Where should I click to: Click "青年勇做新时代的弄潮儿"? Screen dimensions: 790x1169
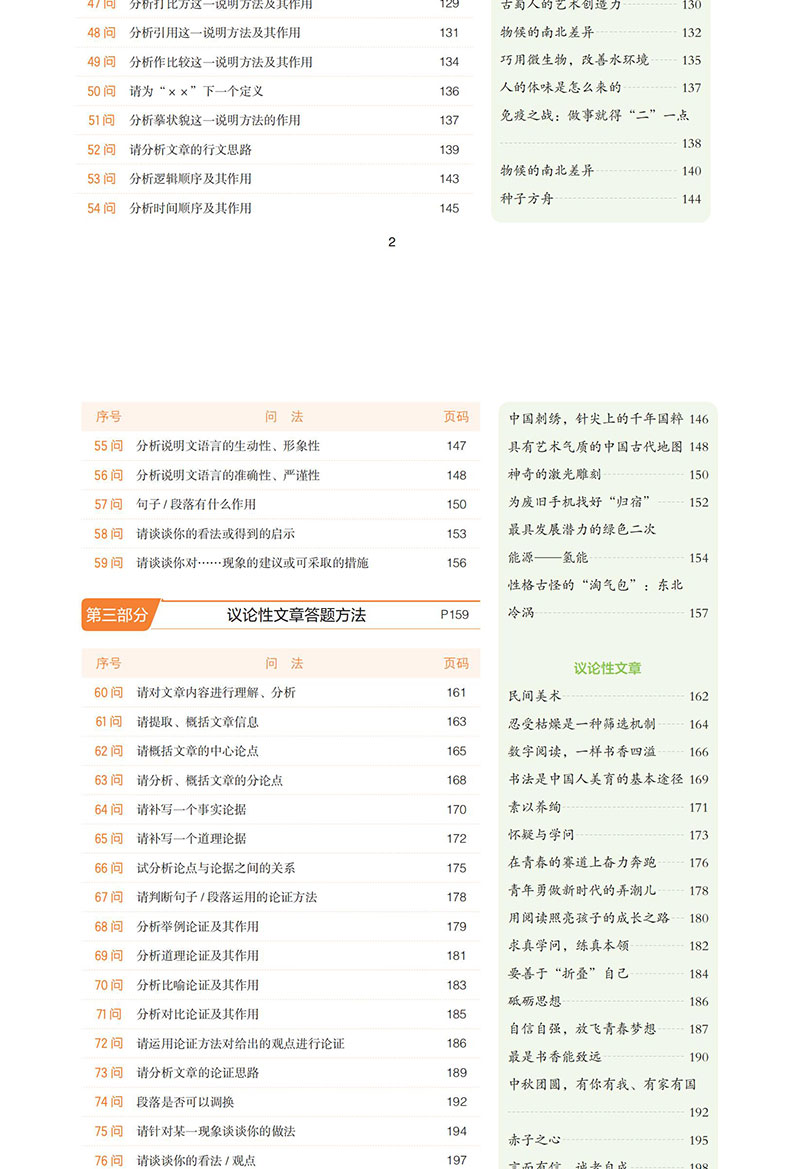[582, 890]
